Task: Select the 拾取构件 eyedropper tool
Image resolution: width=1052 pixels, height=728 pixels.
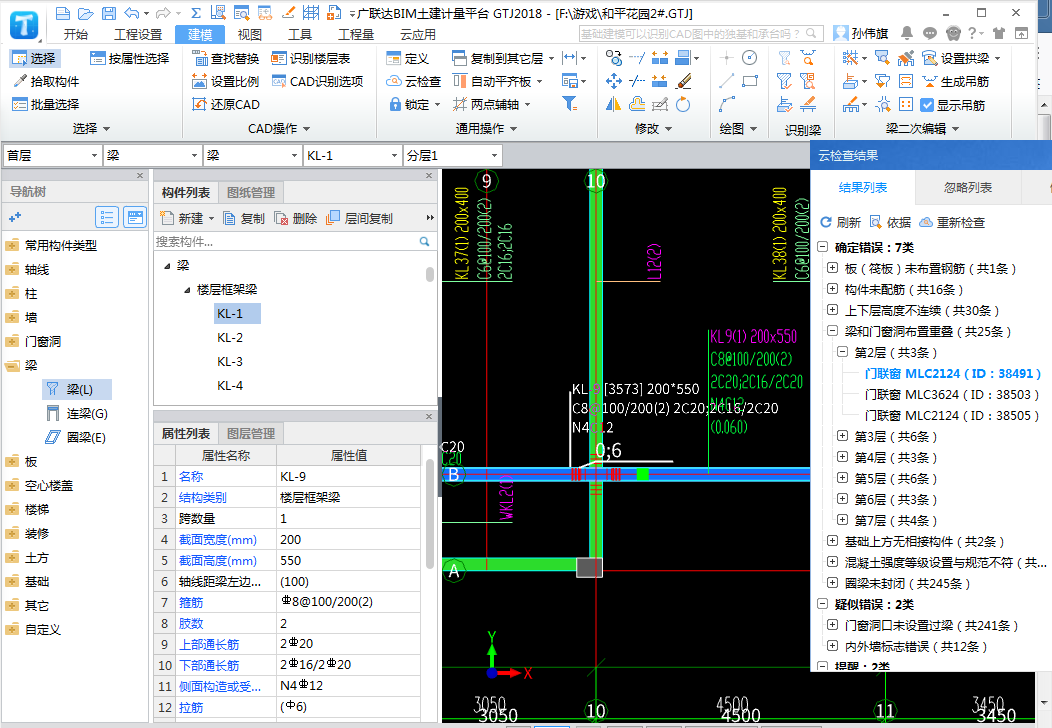Action: coord(20,81)
